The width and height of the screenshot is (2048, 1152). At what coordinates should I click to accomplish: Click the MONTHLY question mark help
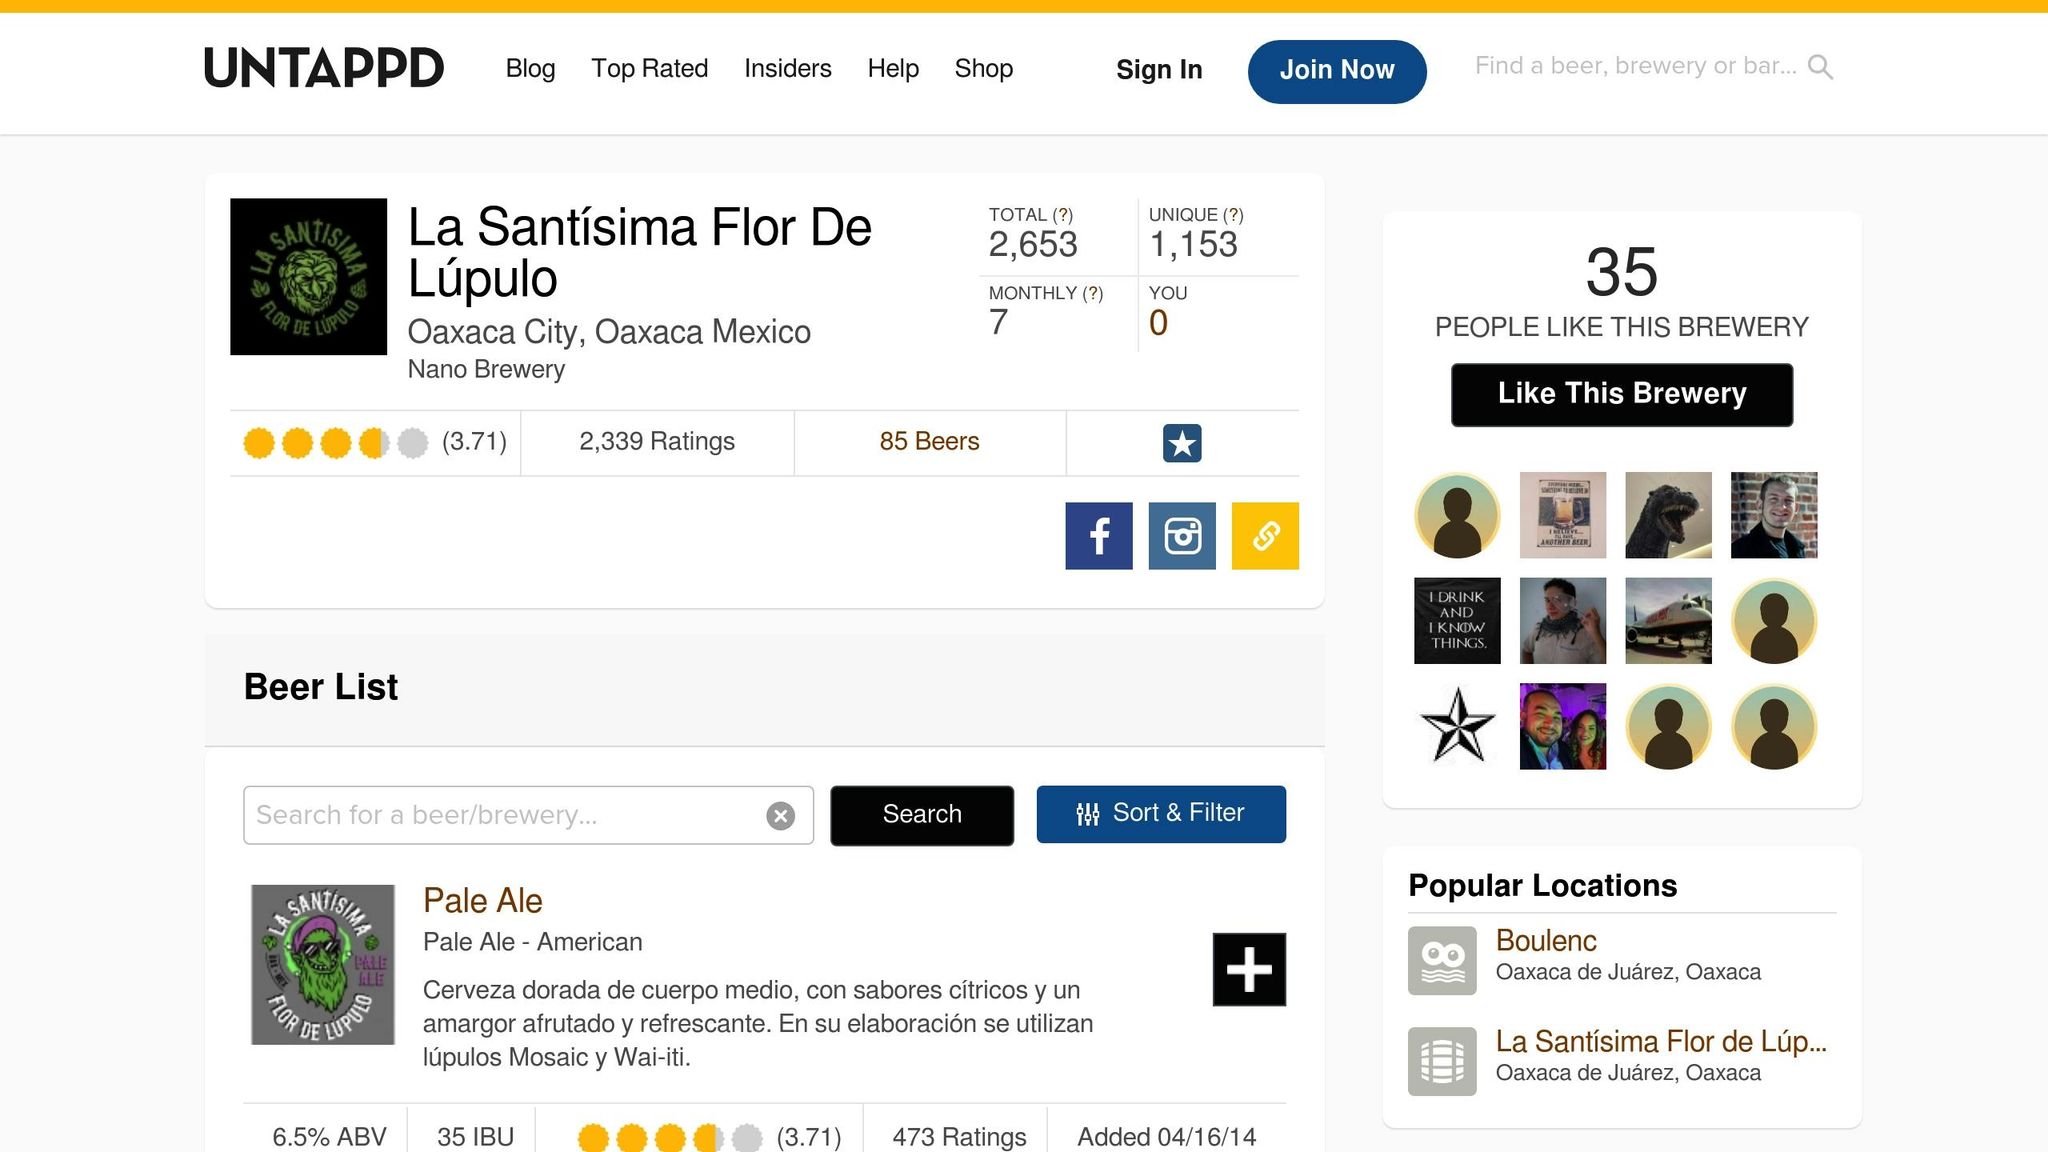tap(1093, 293)
